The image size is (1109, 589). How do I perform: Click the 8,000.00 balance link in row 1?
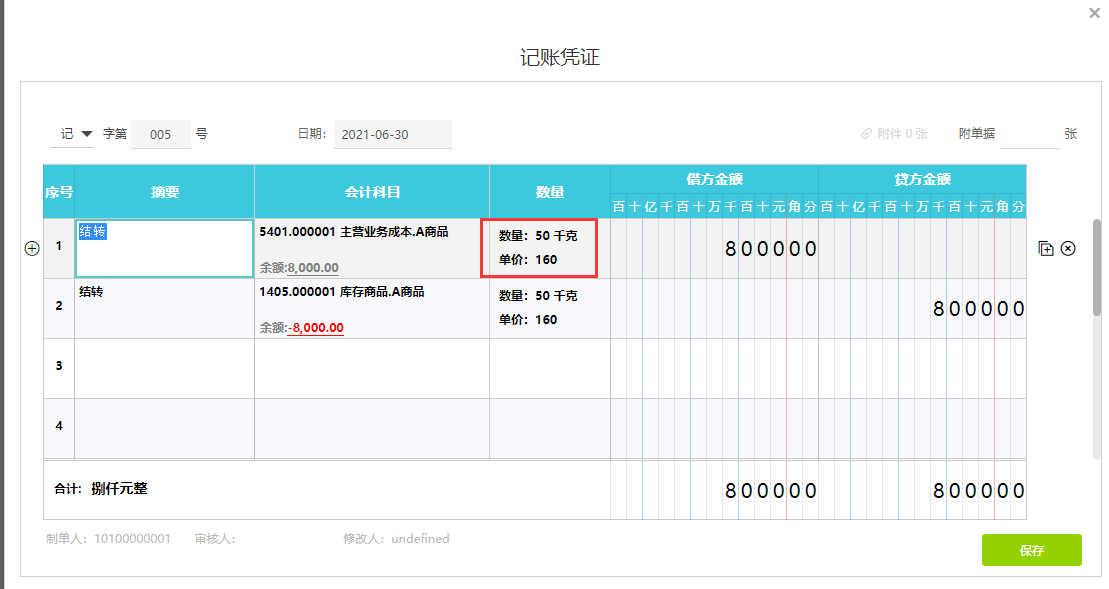pyautogui.click(x=312, y=268)
